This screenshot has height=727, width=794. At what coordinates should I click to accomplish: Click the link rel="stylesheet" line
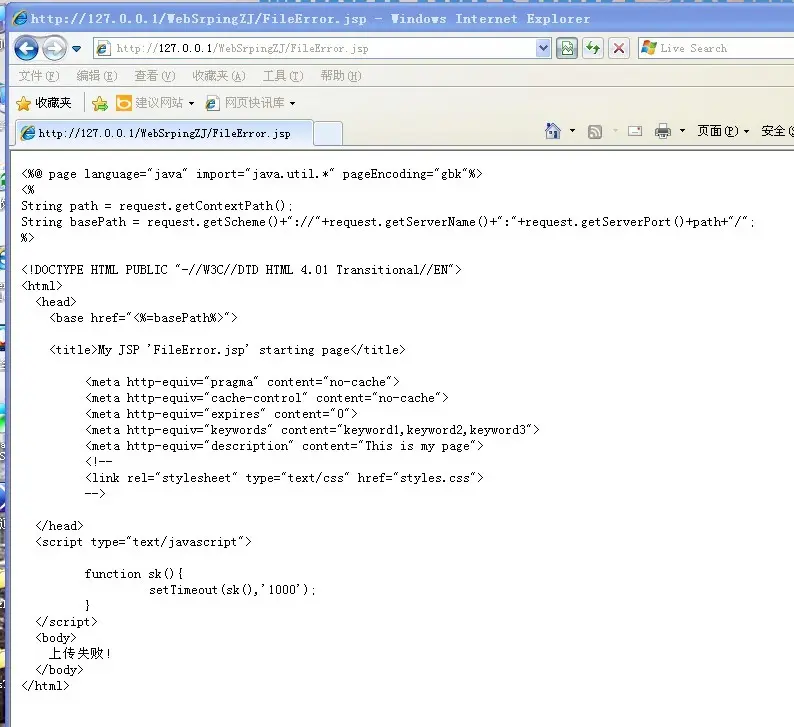point(284,478)
